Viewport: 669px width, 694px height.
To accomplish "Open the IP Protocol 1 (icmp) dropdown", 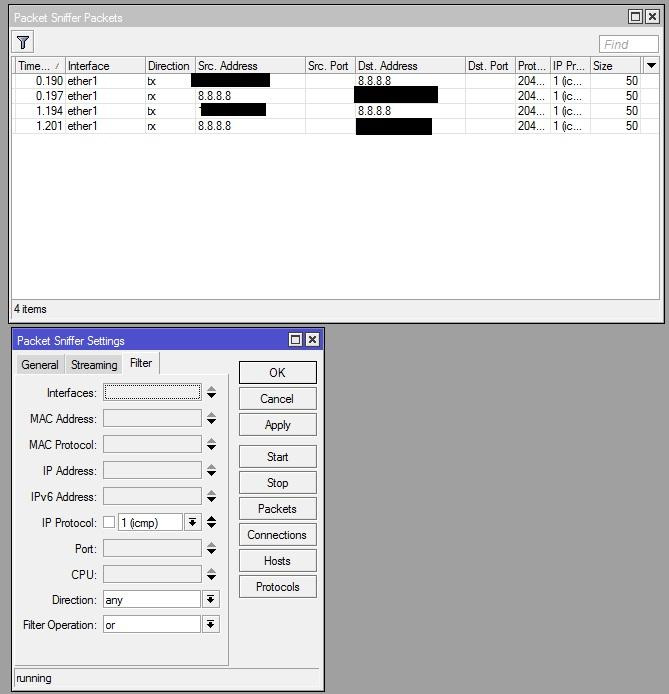I will (x=192, y=522).
